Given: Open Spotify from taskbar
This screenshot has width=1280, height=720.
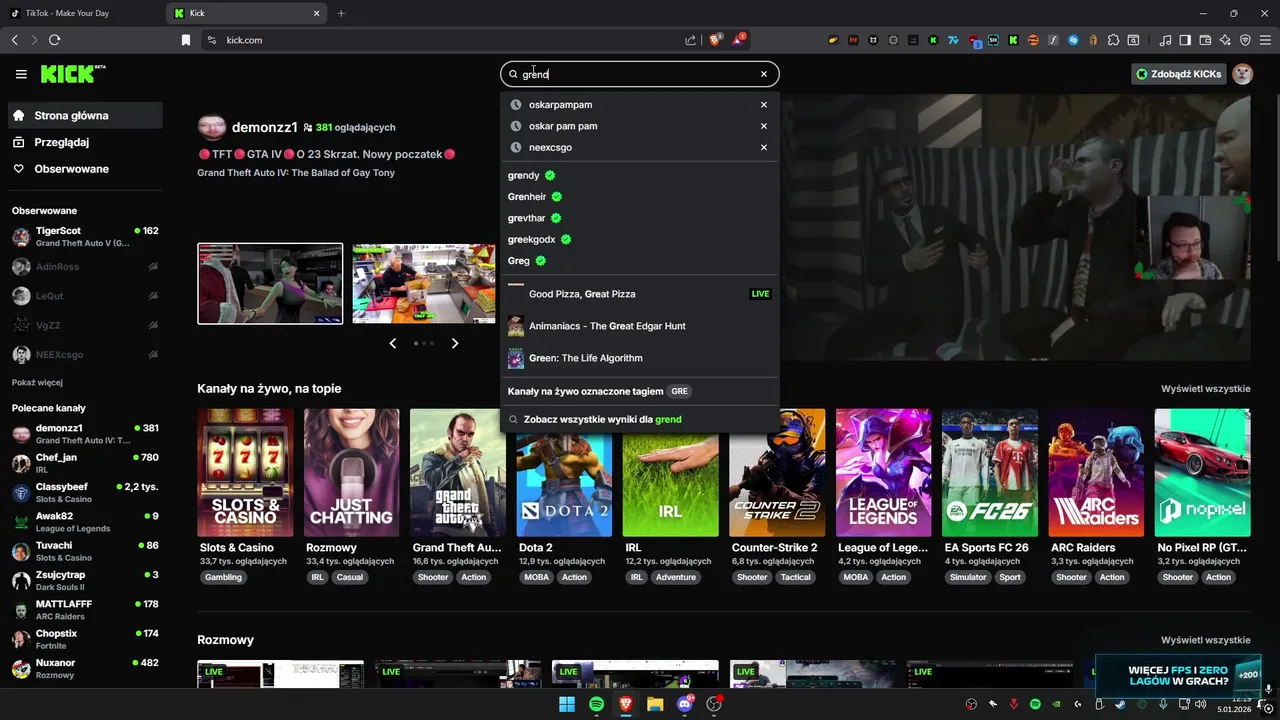Looking at the screenshot, I should coord(596,704).
